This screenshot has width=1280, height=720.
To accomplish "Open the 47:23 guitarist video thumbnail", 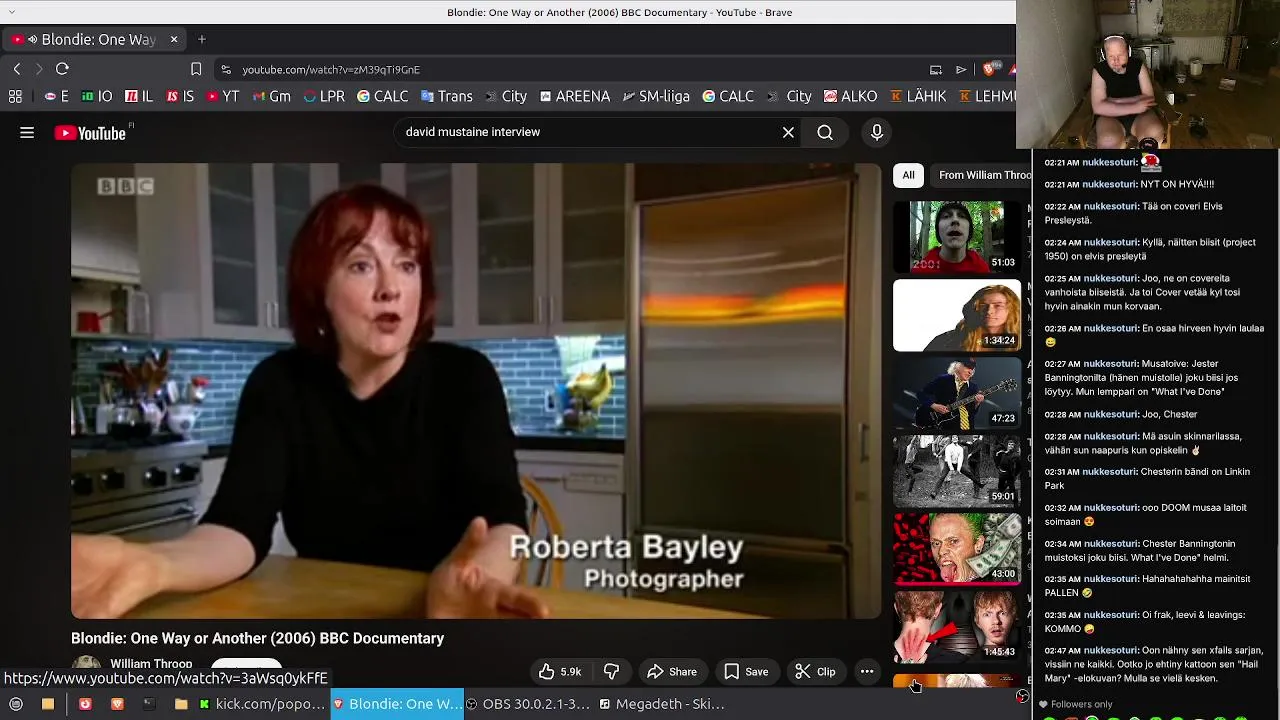I will coord(957,393).
